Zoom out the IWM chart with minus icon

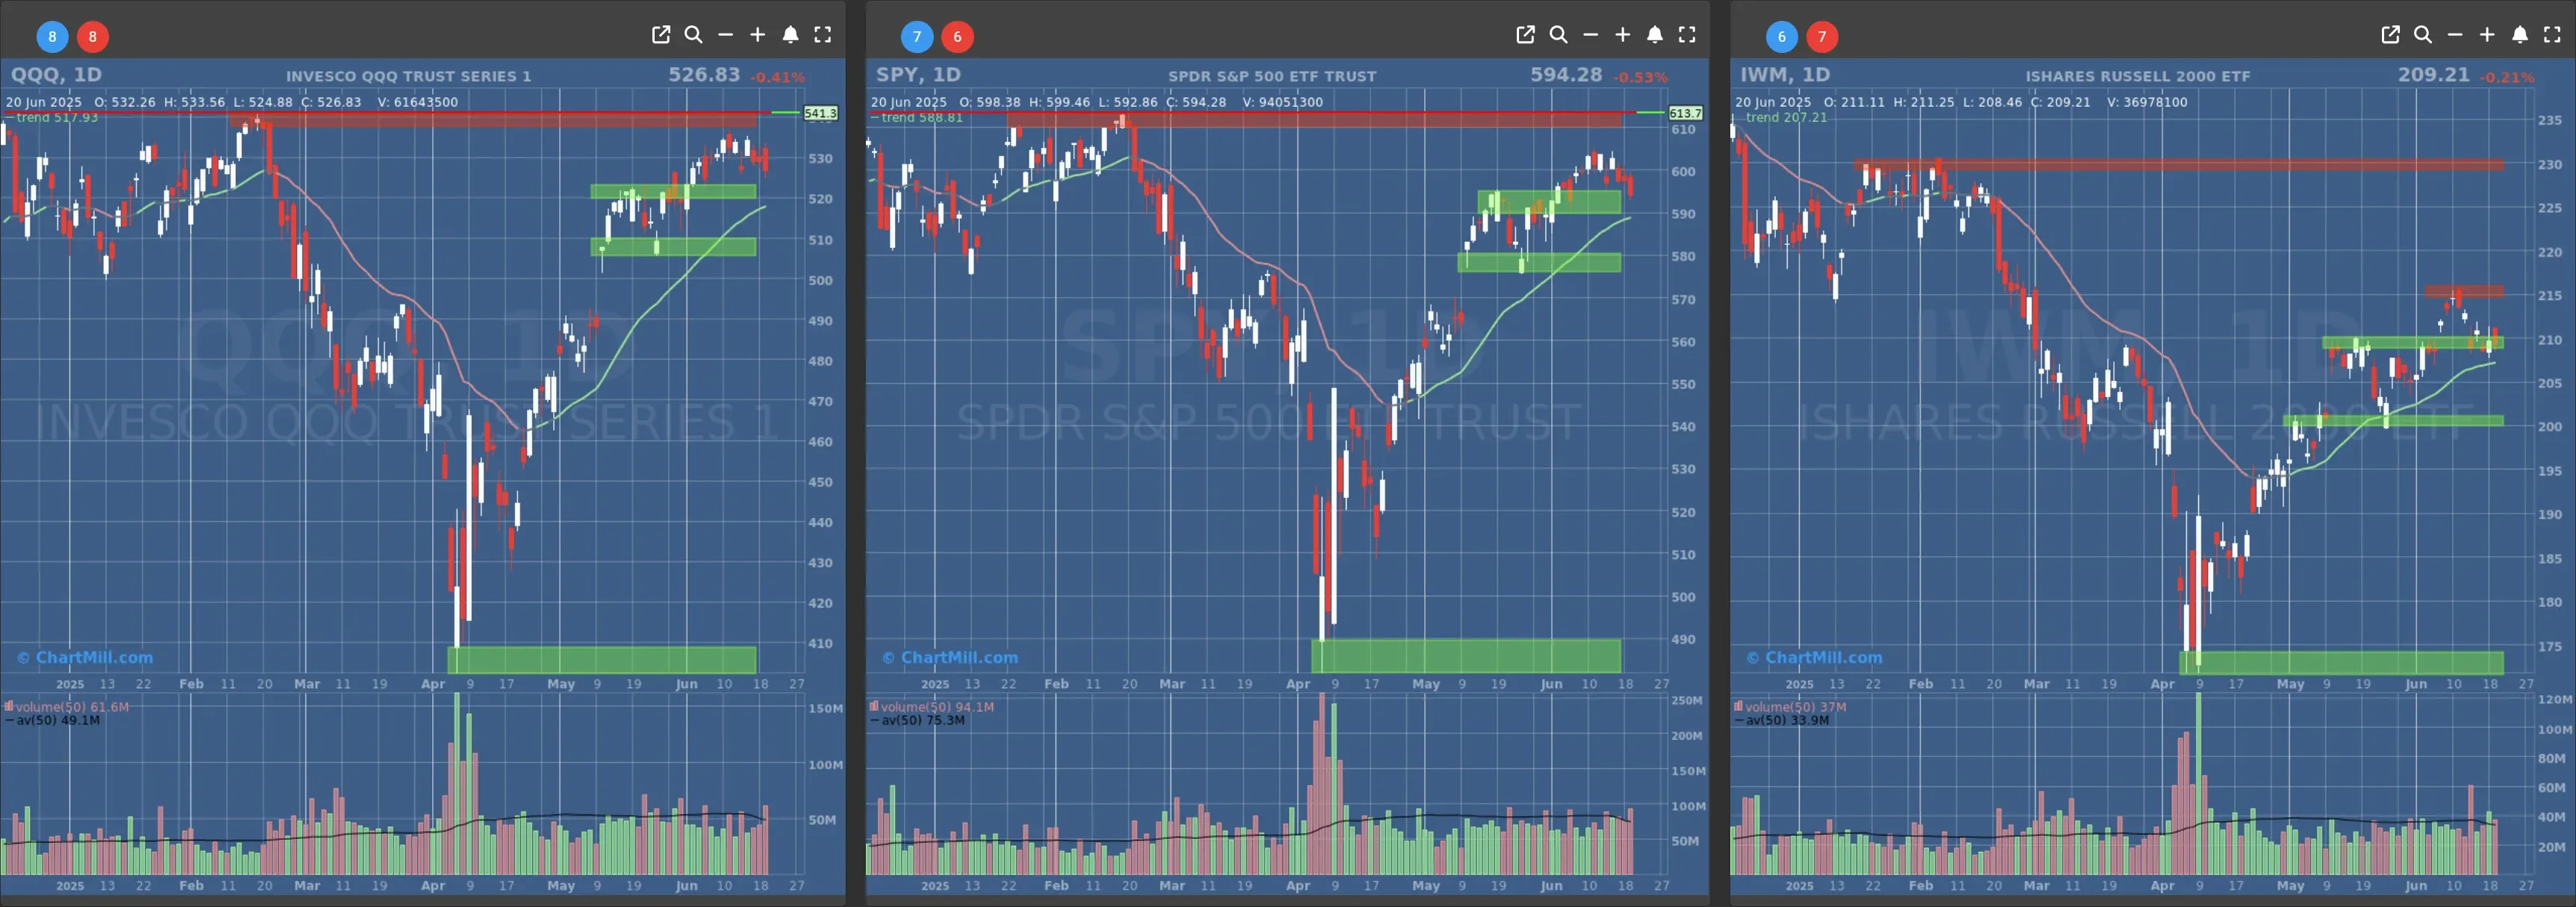[x=2456, y=35]
